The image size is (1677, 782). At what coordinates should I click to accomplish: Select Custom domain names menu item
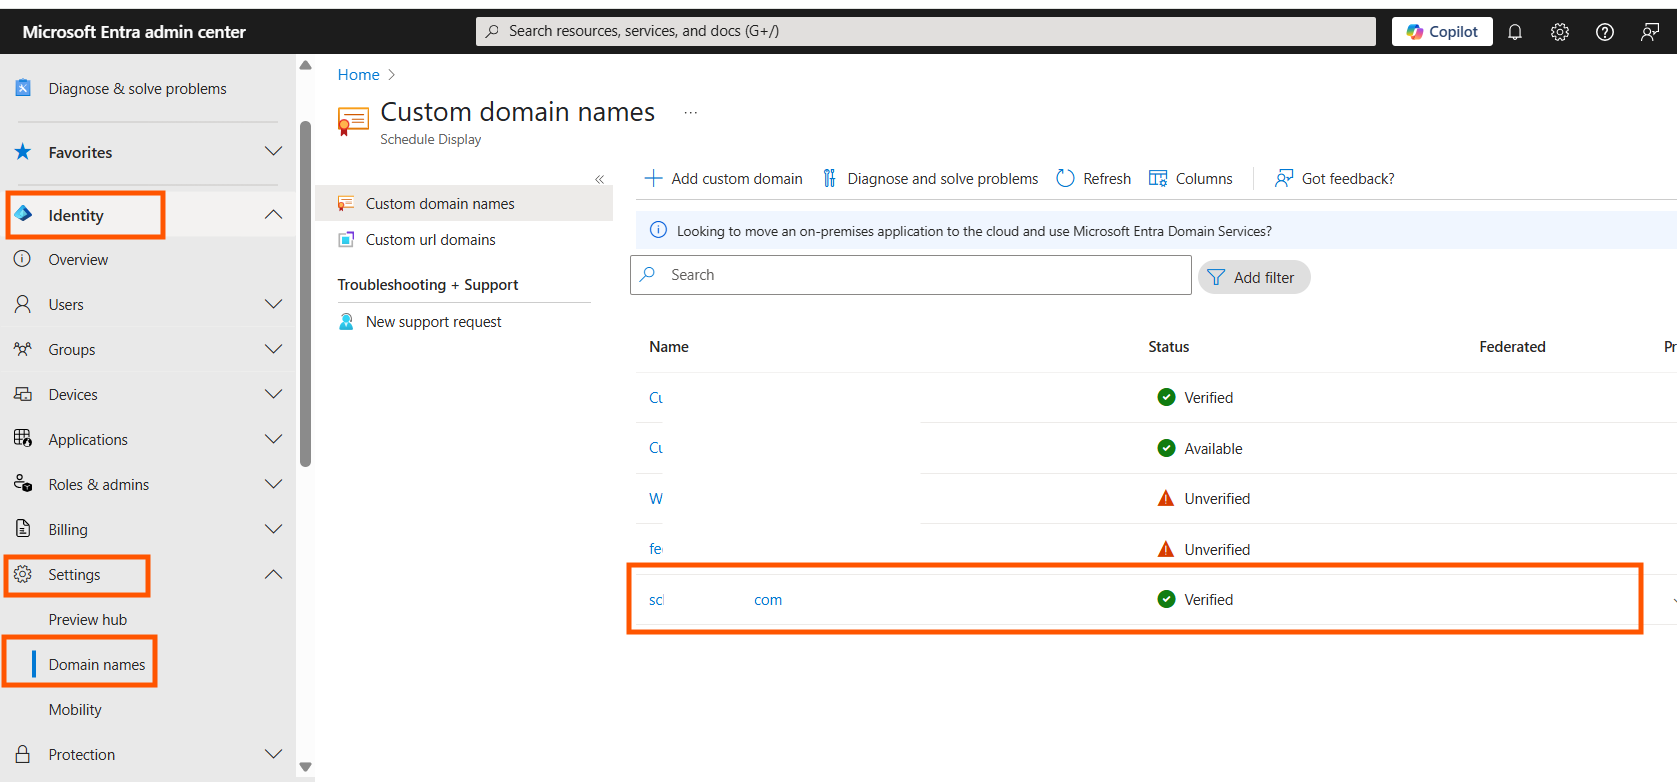point(464,204)
